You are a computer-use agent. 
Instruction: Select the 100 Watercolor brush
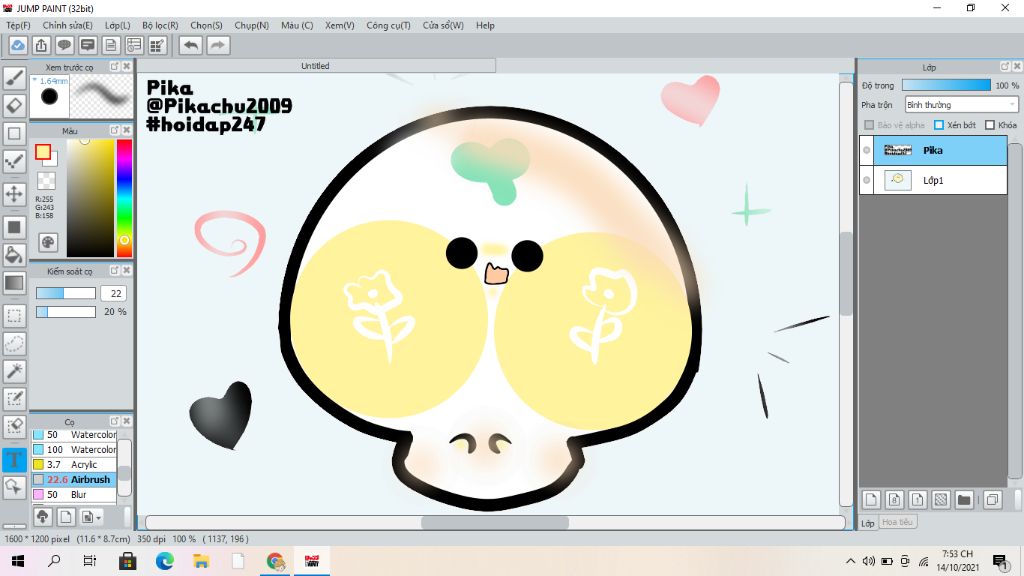[x=74, y=449]
